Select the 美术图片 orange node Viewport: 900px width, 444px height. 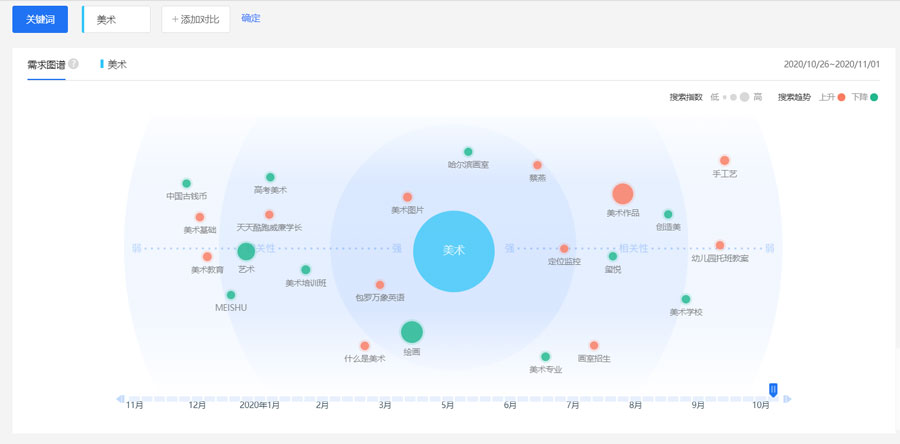click(407, 197)
